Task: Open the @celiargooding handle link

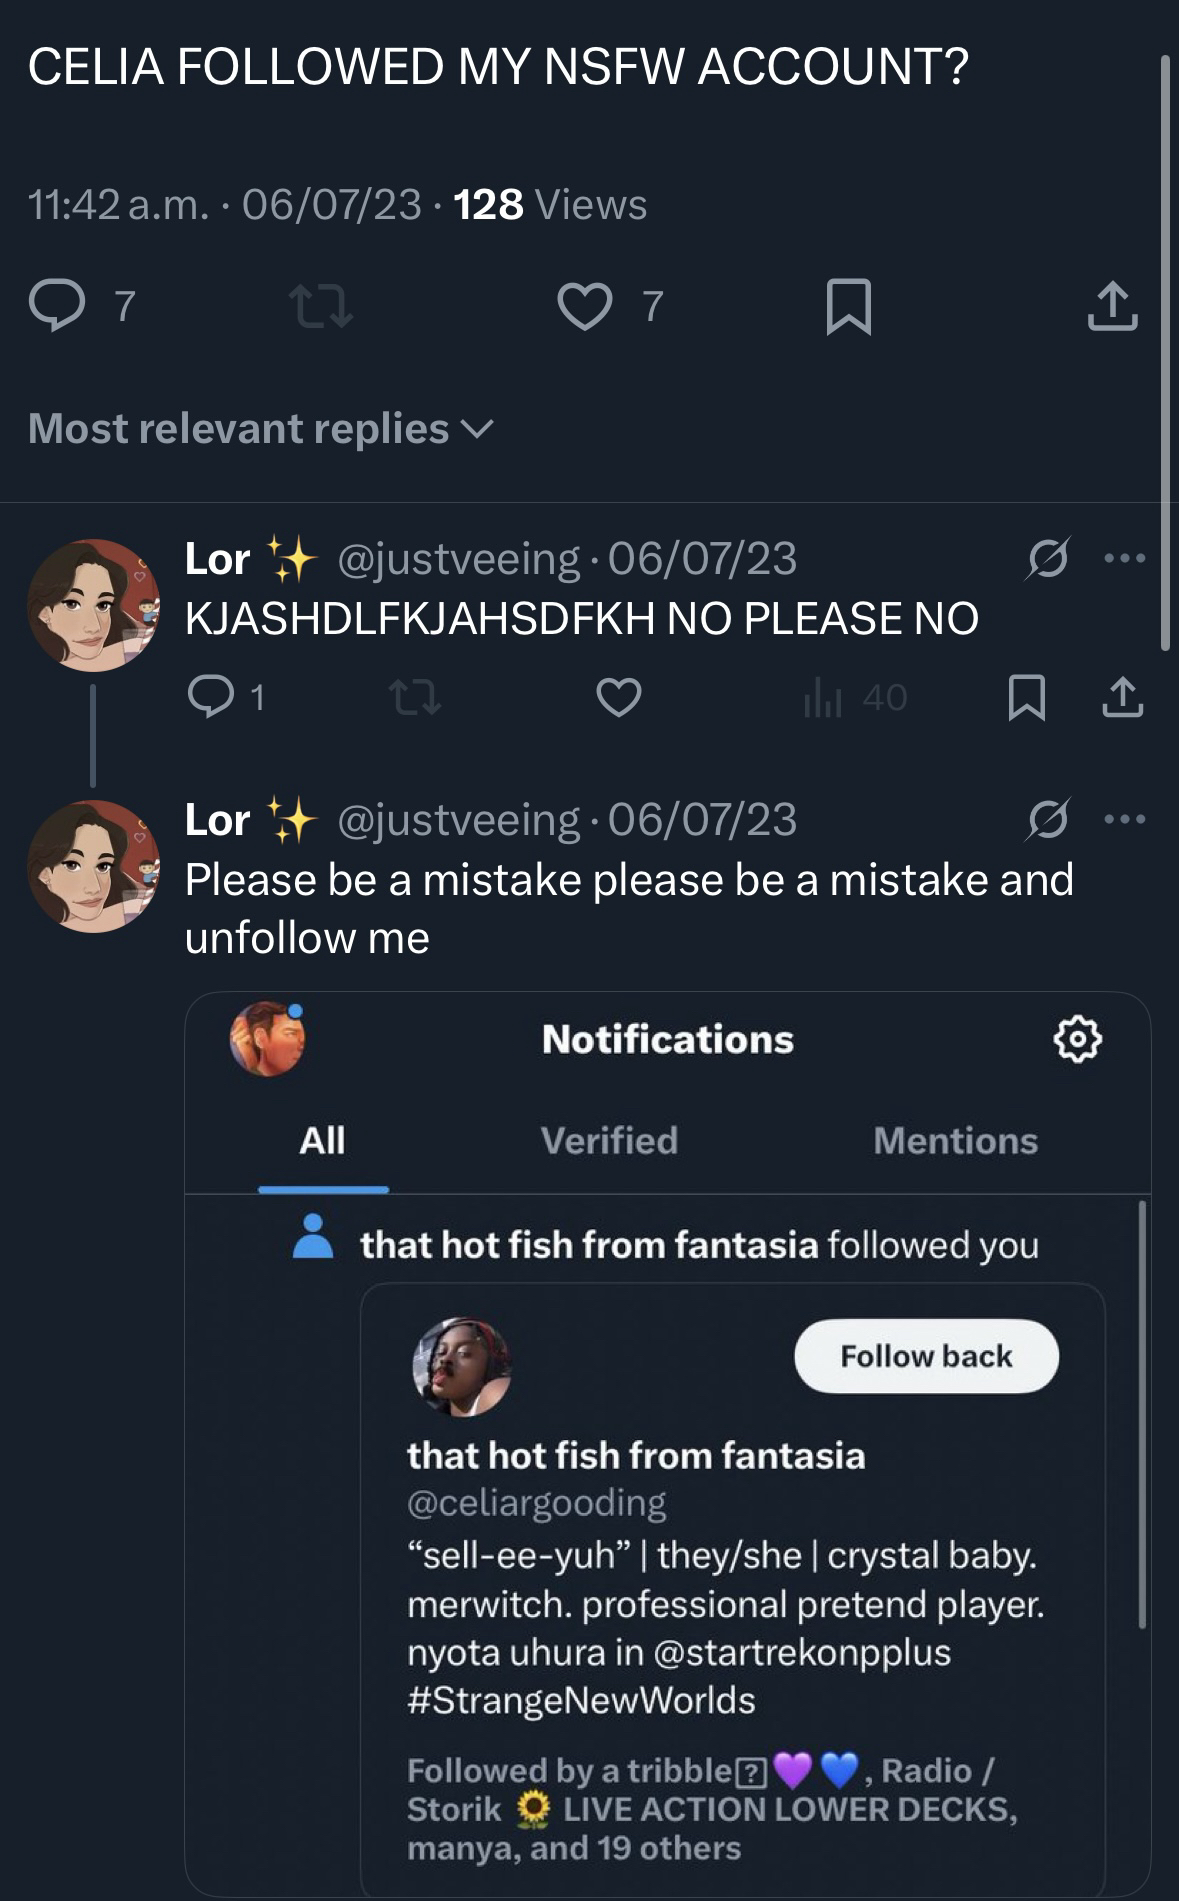Action: click(537, 1502)
